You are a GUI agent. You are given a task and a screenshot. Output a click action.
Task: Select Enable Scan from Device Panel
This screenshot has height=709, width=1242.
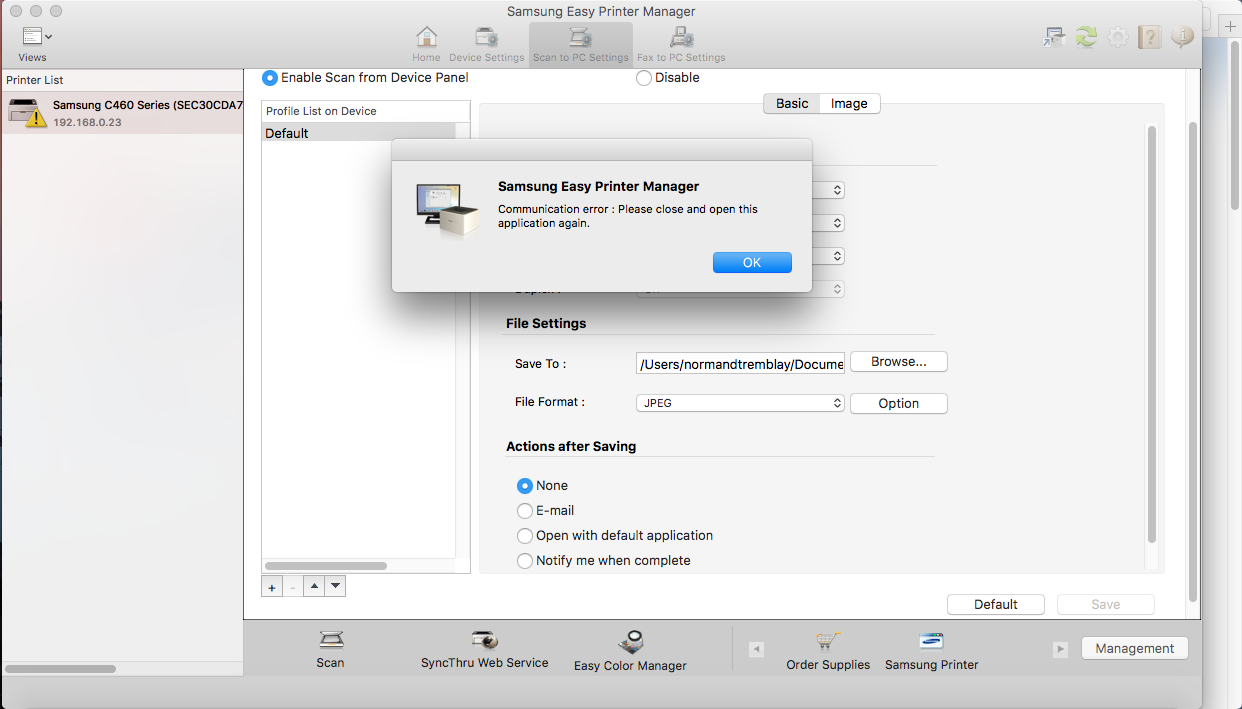[x=269, y=77]
